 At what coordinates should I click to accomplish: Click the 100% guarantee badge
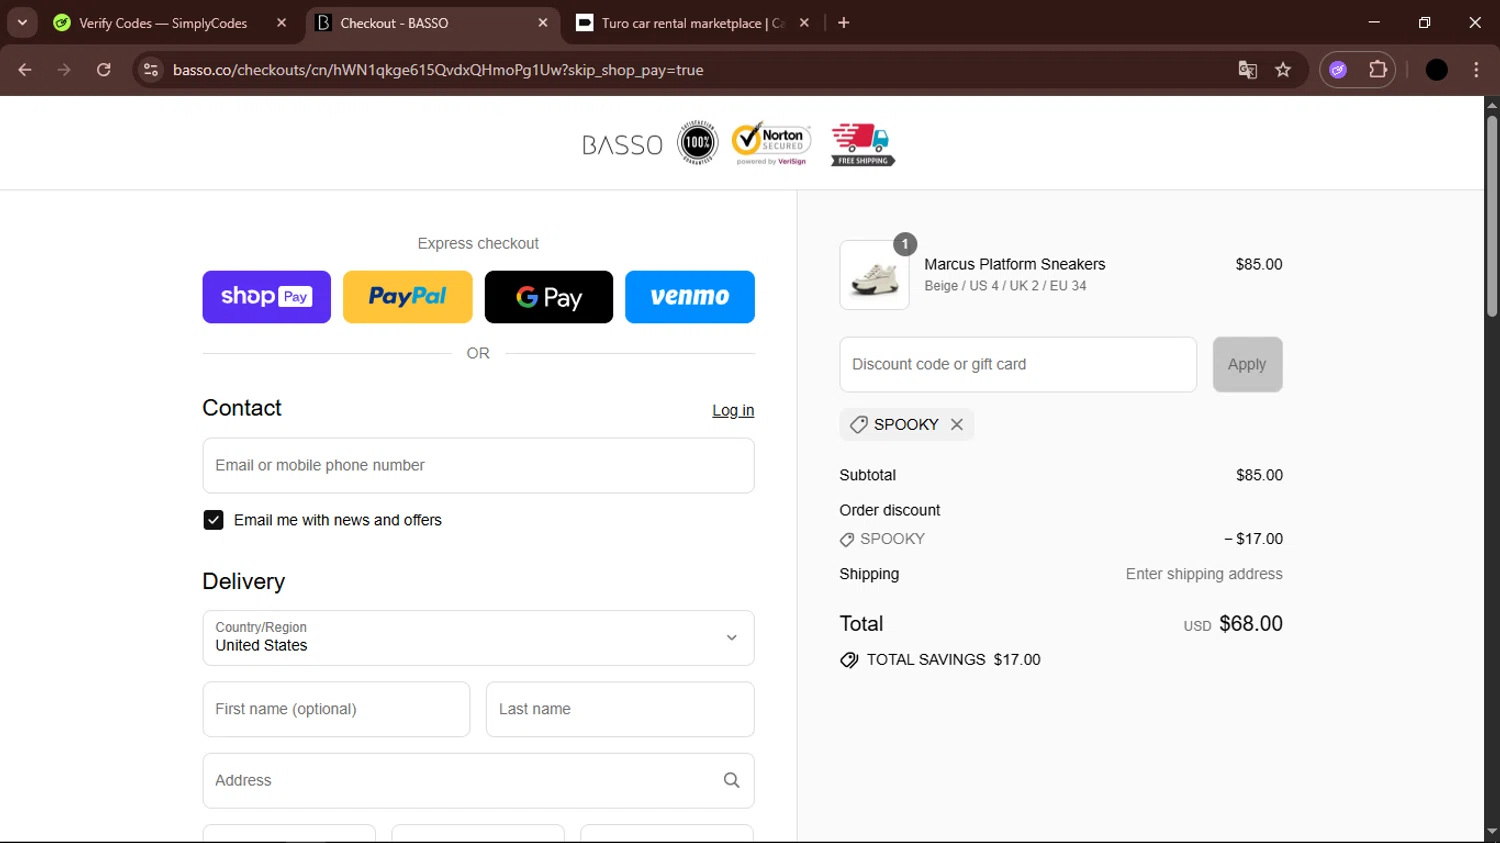tap(698, 143)
